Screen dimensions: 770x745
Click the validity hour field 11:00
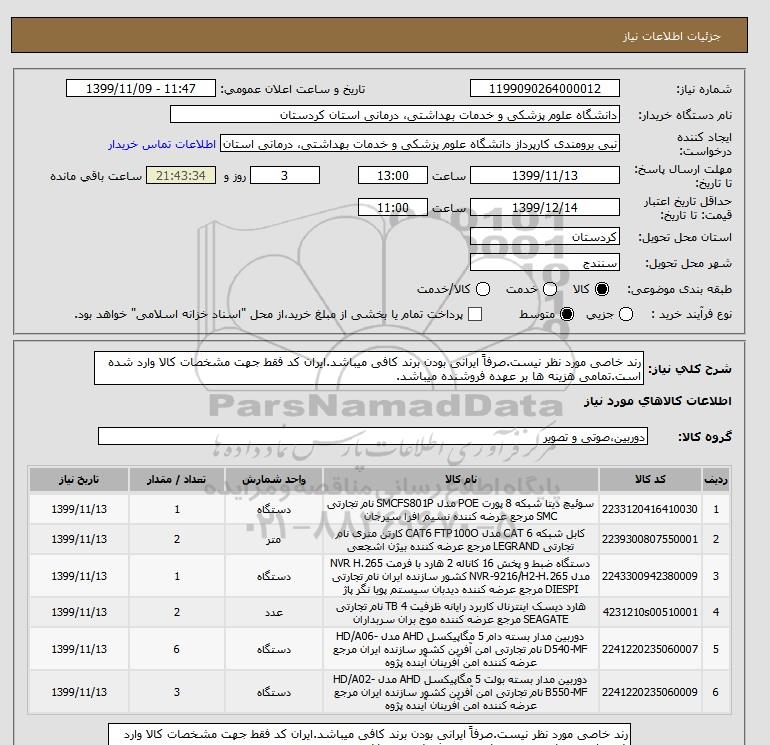click(393, 207)
